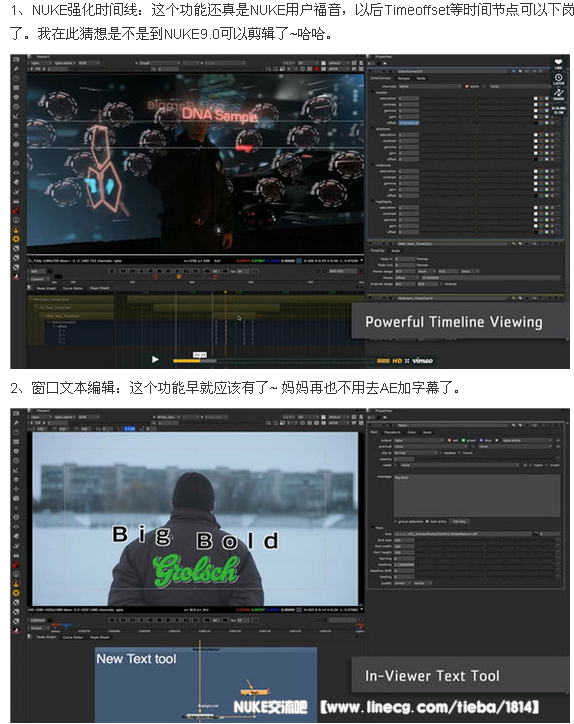This screenshot has height=724, width=574.
Task: Click the font file path field
Action: click(x=463, y=534)
